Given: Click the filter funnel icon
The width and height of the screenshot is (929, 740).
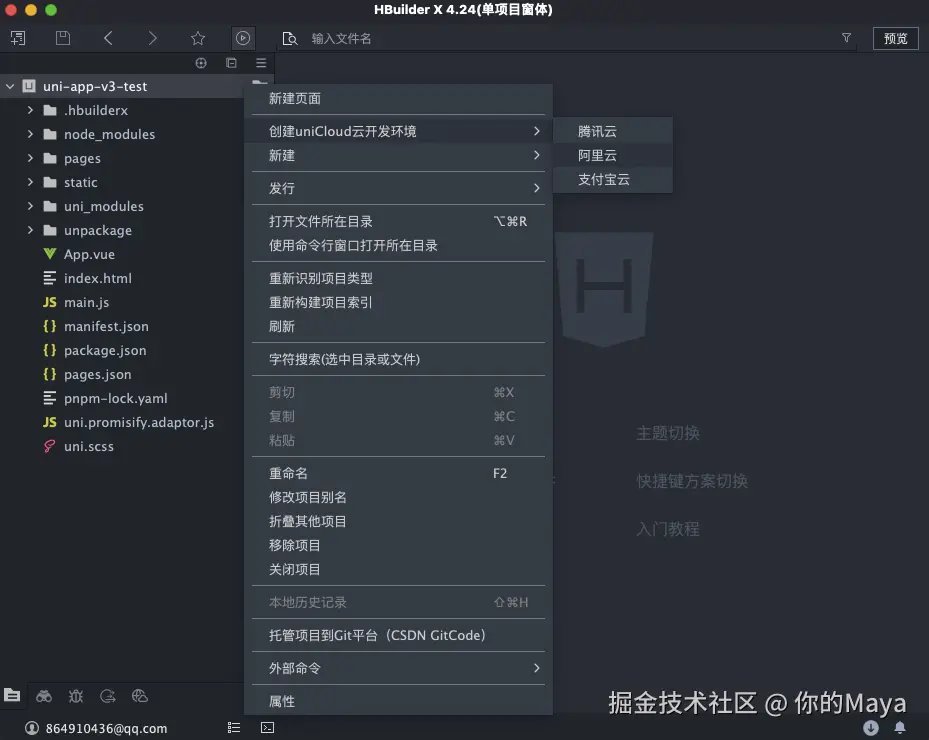Looking at the screenshot, I should [847, 38].
